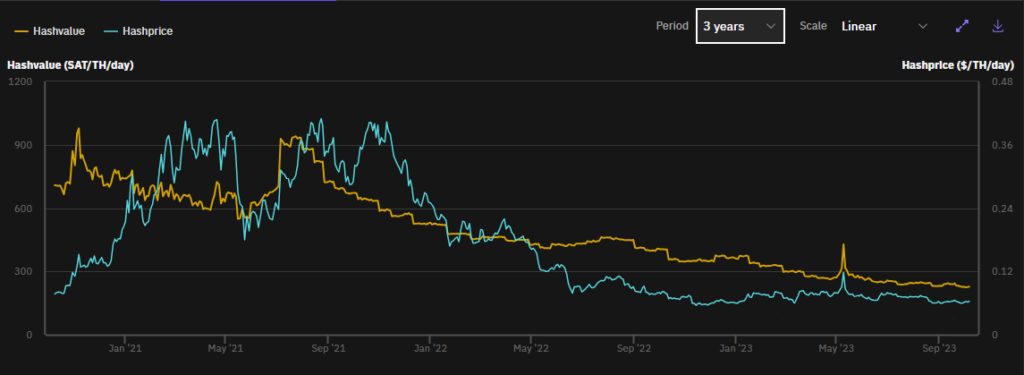Toggle Hashprice series in legend
Image resolution: width=1024 pixels, height=375 pixels.
pyautogui.click(x=137, y=31)
